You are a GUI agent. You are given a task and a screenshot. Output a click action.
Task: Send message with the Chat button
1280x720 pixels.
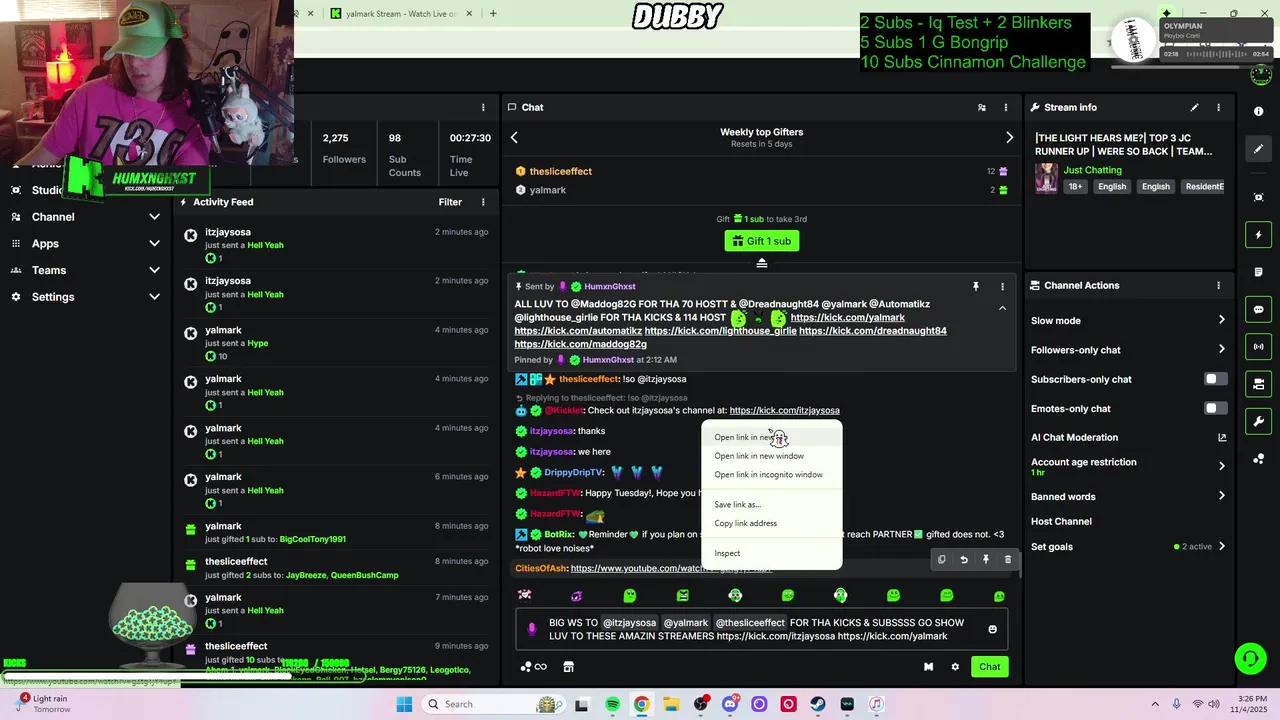tap(989, 667)
